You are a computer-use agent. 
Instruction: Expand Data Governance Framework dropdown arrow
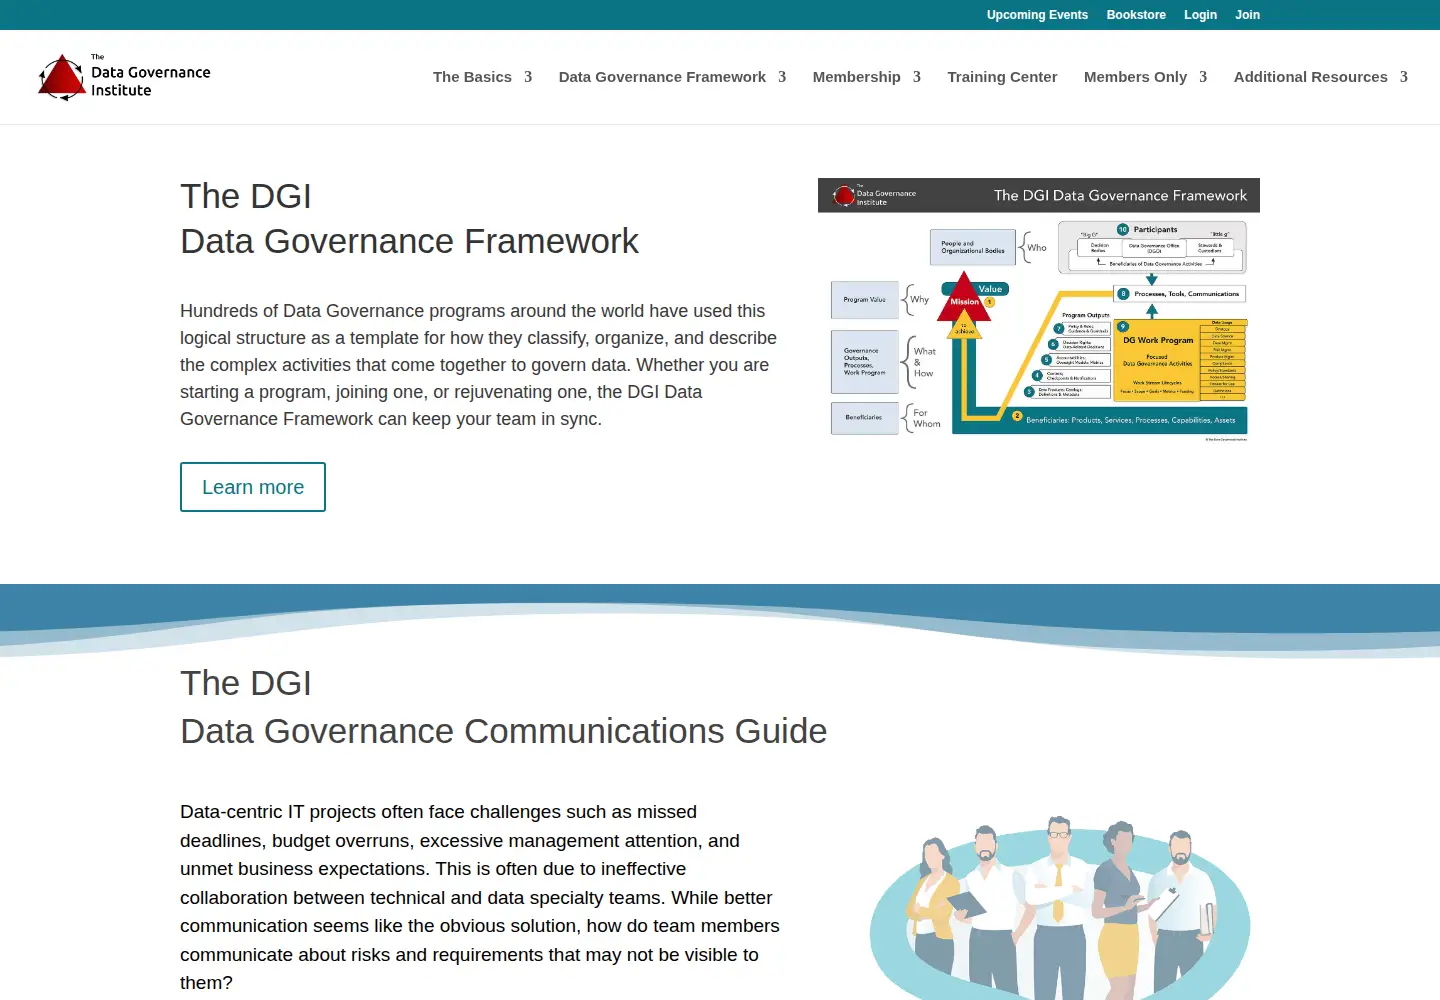(x=782, y=77)
